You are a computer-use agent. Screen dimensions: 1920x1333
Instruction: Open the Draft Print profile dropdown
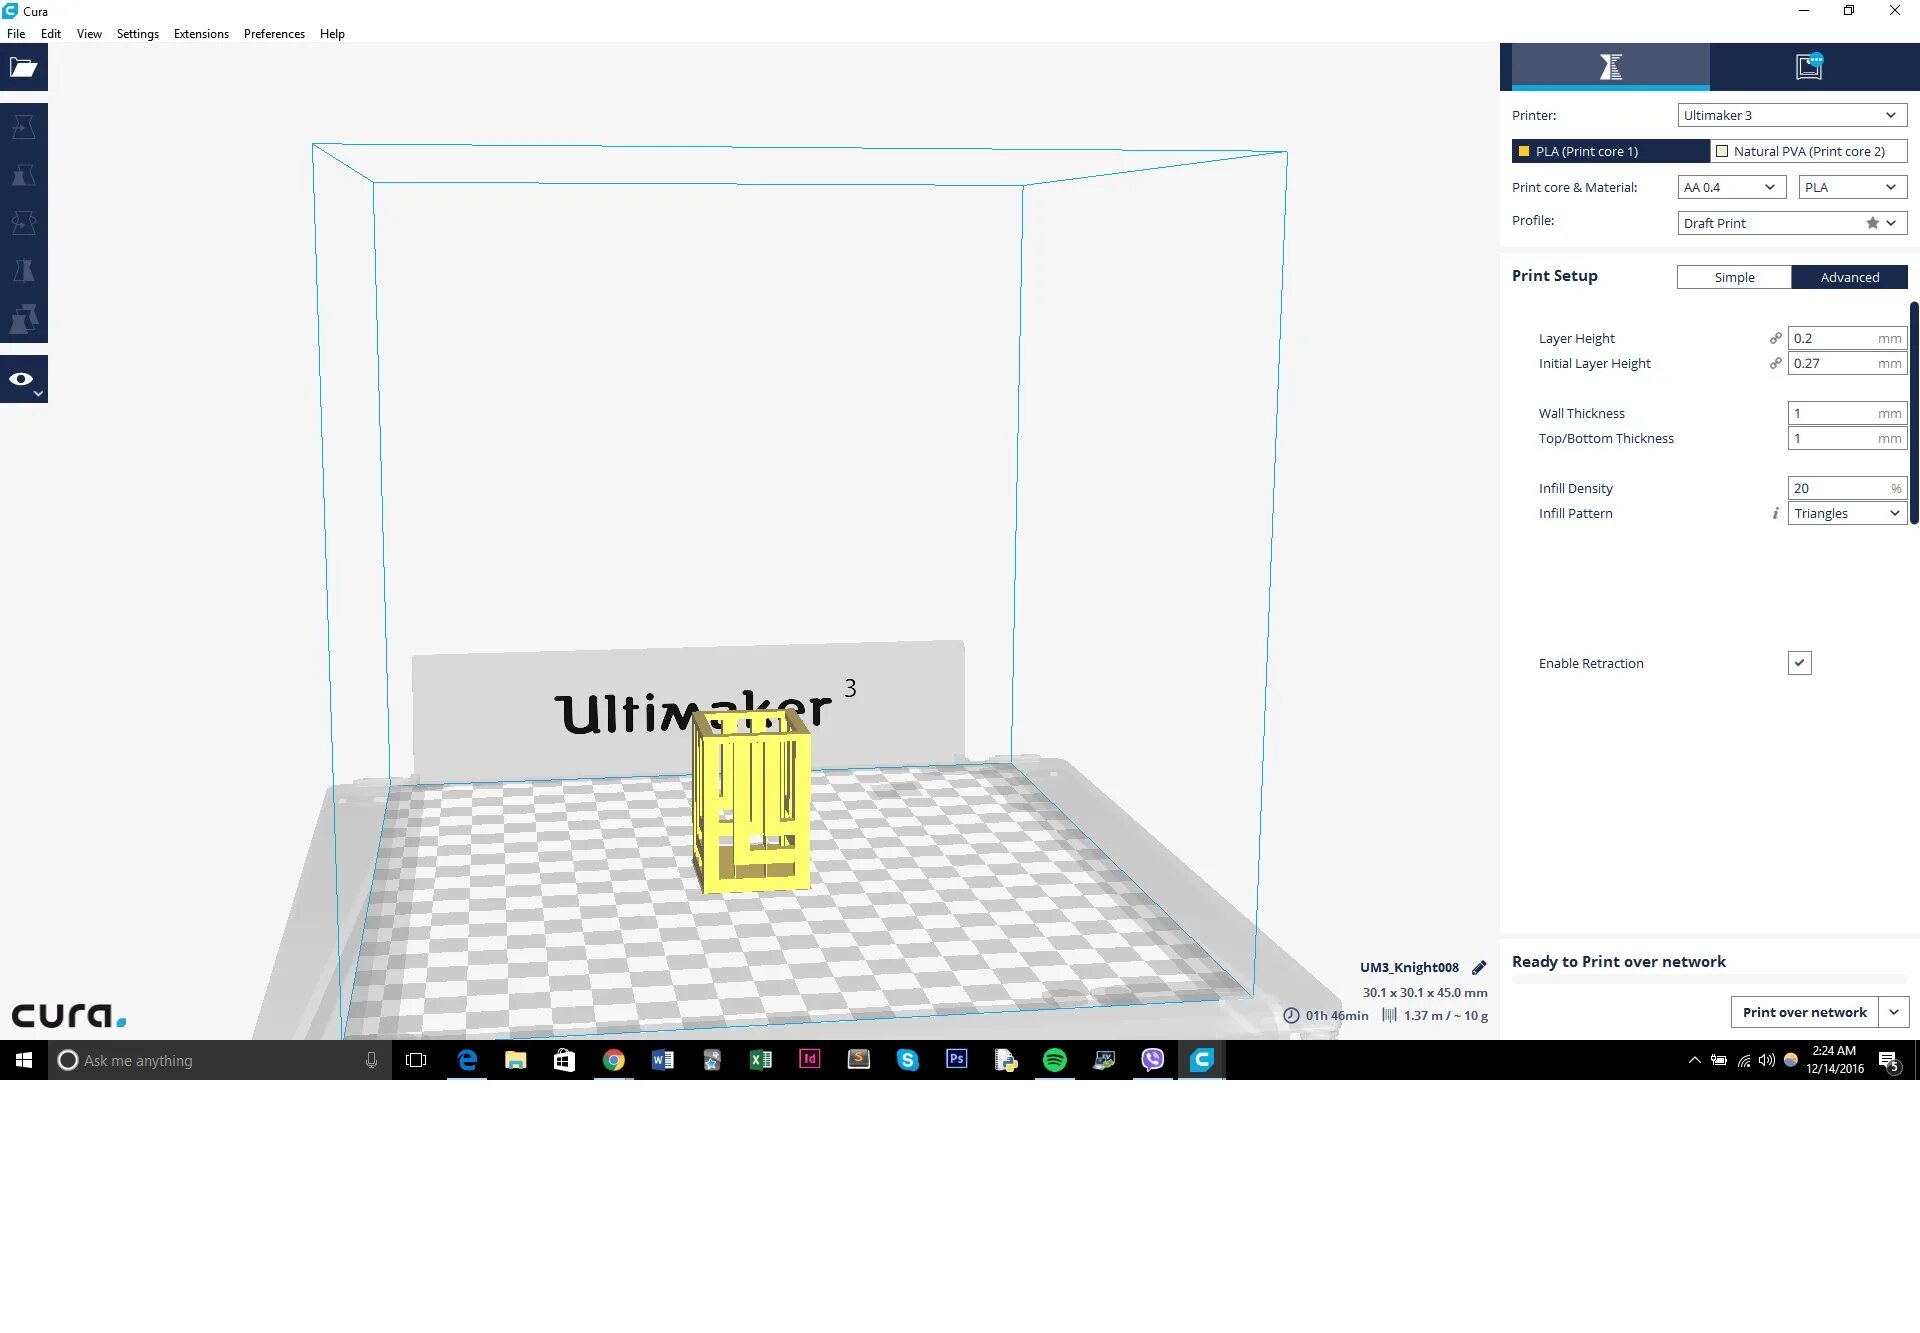point(1791,223)
